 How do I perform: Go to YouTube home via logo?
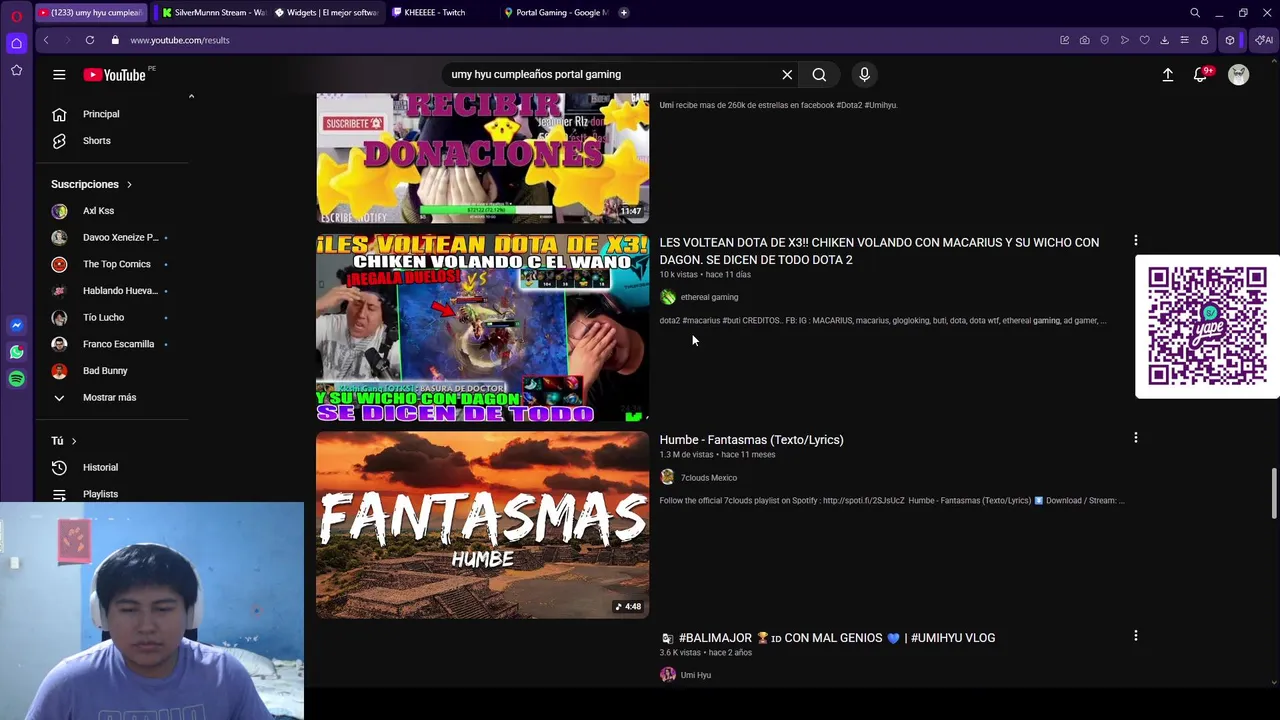click(116, 75)
